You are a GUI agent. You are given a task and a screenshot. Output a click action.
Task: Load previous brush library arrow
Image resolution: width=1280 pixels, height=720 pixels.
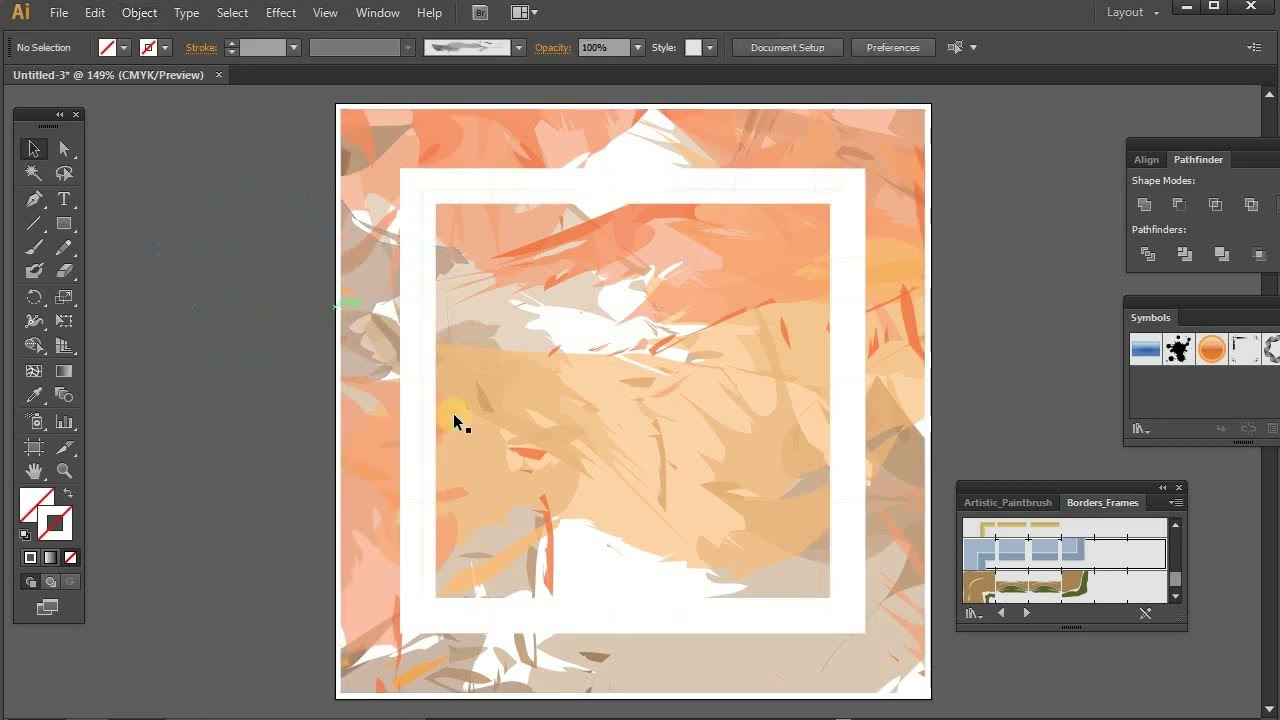pyautogui.click(x=1001, y=613)
